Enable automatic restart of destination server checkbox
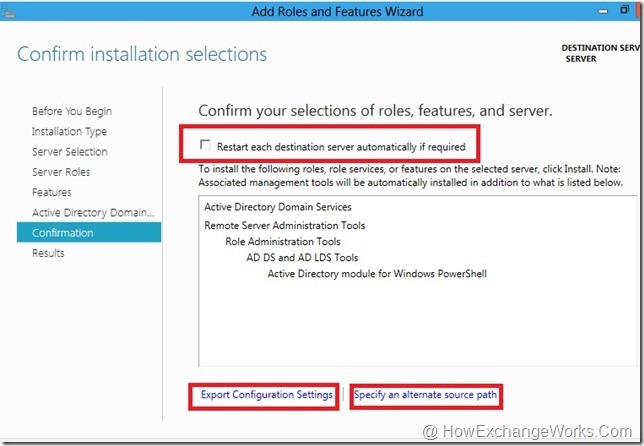The image size is (644, 446). 205,145
